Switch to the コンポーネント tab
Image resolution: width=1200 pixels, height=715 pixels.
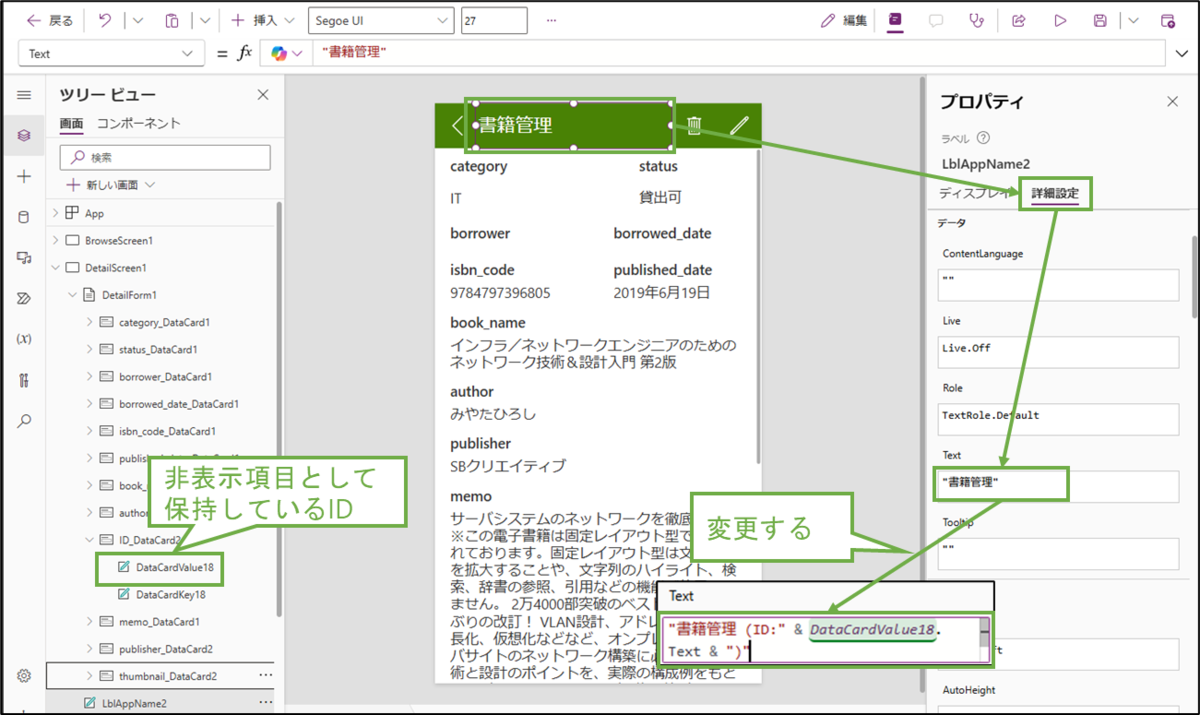click(139, 123)
